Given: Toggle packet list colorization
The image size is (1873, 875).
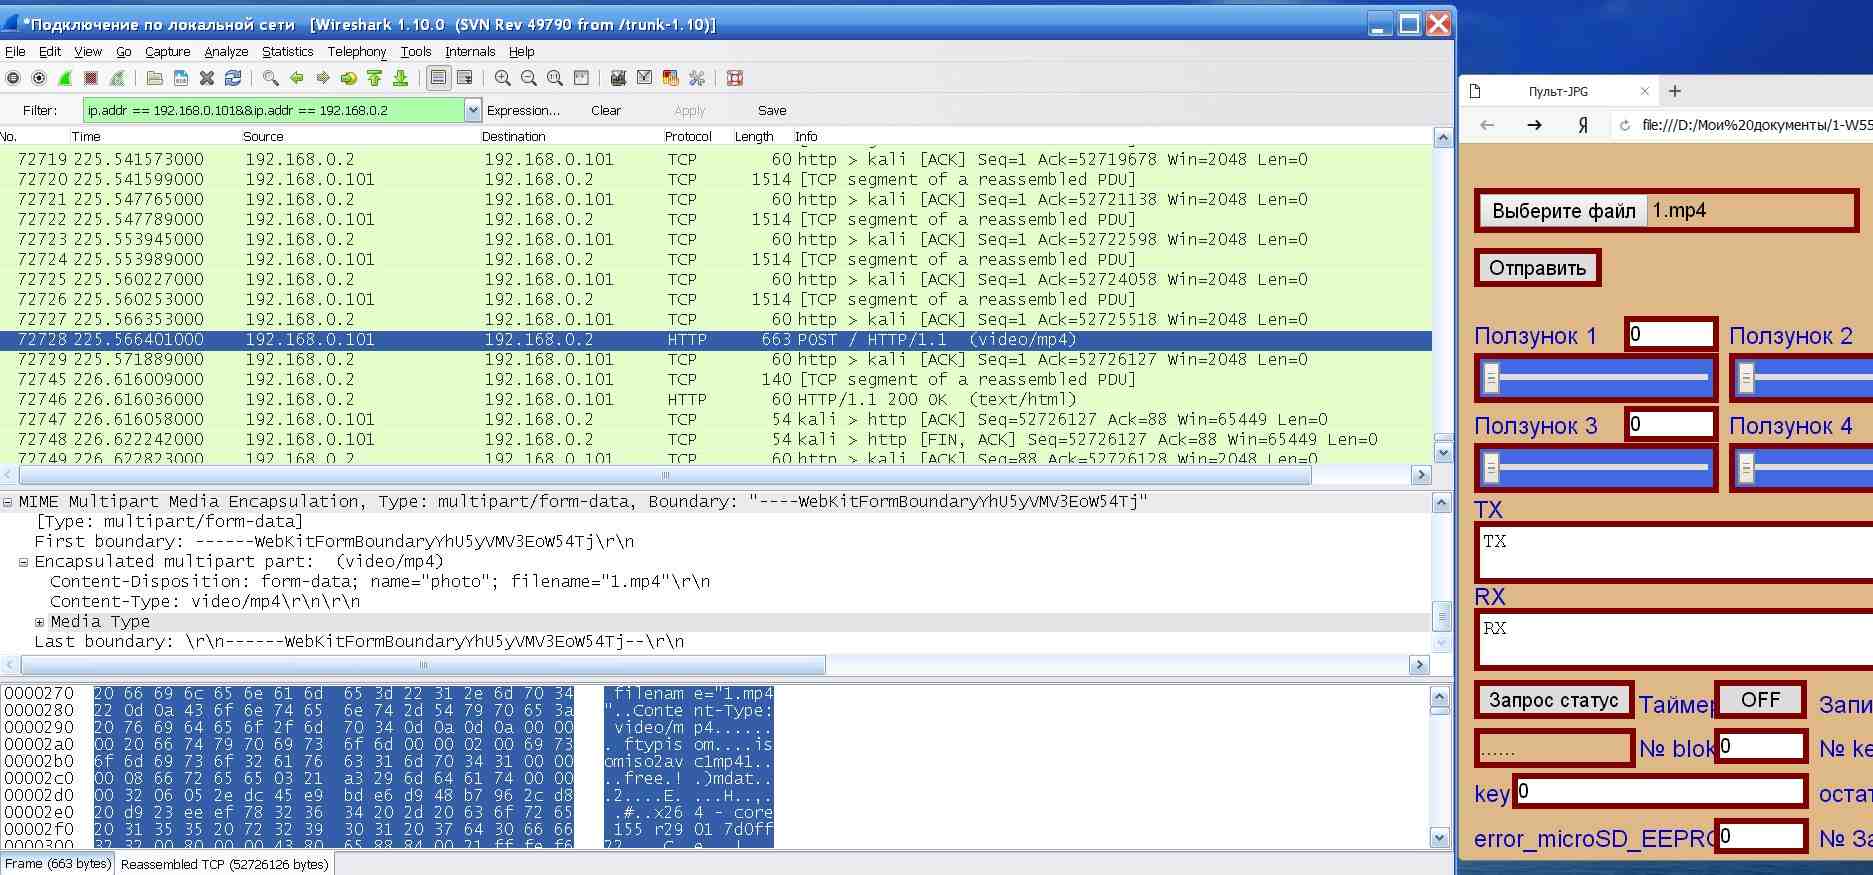Looking at the screenshot, I should [438, 78].
